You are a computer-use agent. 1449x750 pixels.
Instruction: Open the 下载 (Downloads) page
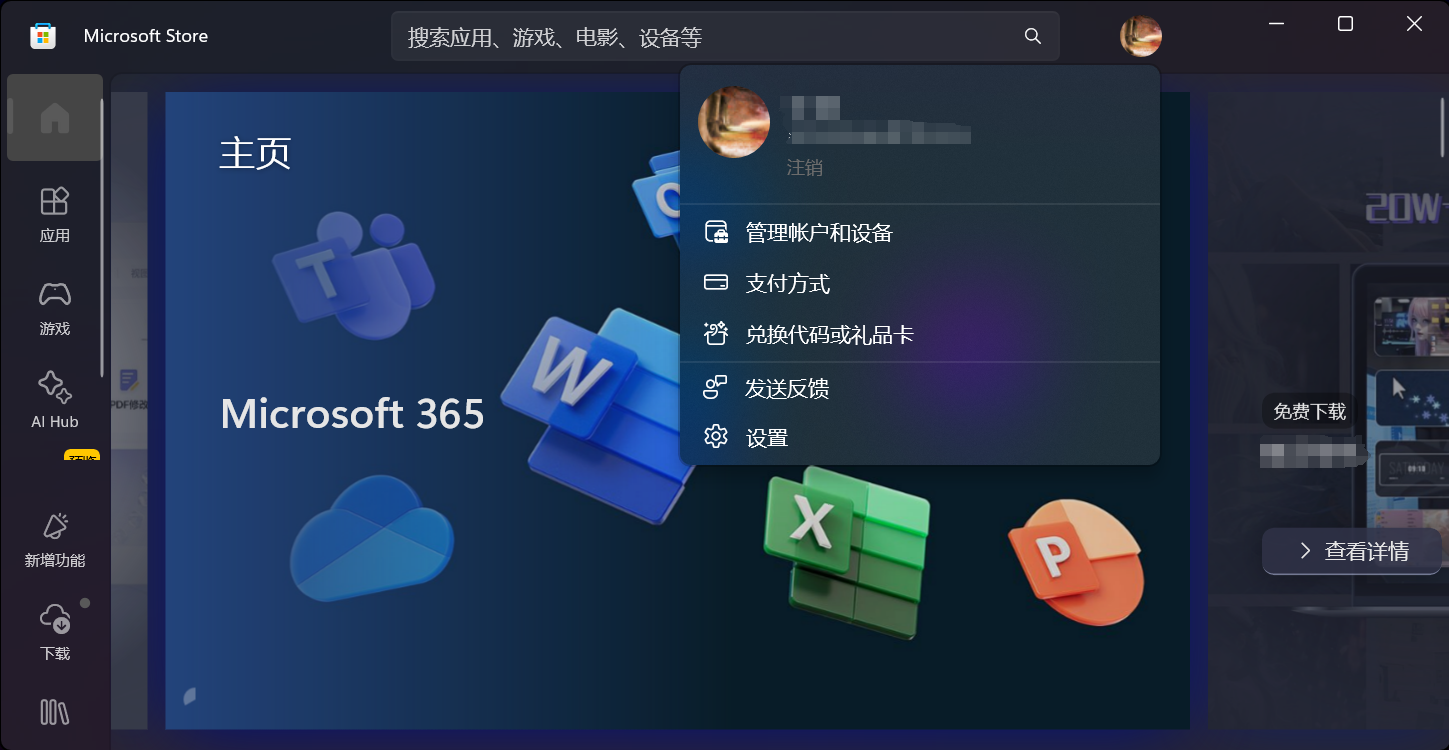coord(54,632)
